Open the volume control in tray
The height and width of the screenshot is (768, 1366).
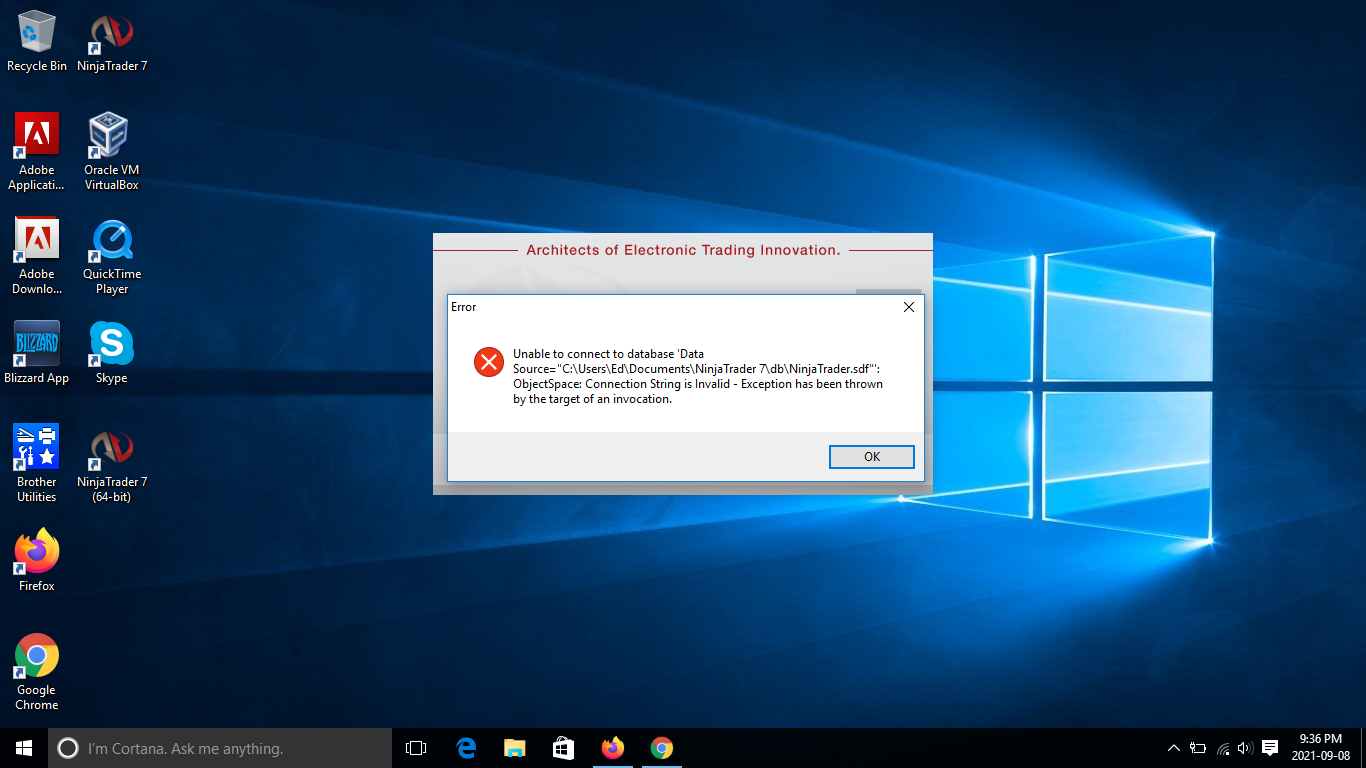pos(1245,748)
